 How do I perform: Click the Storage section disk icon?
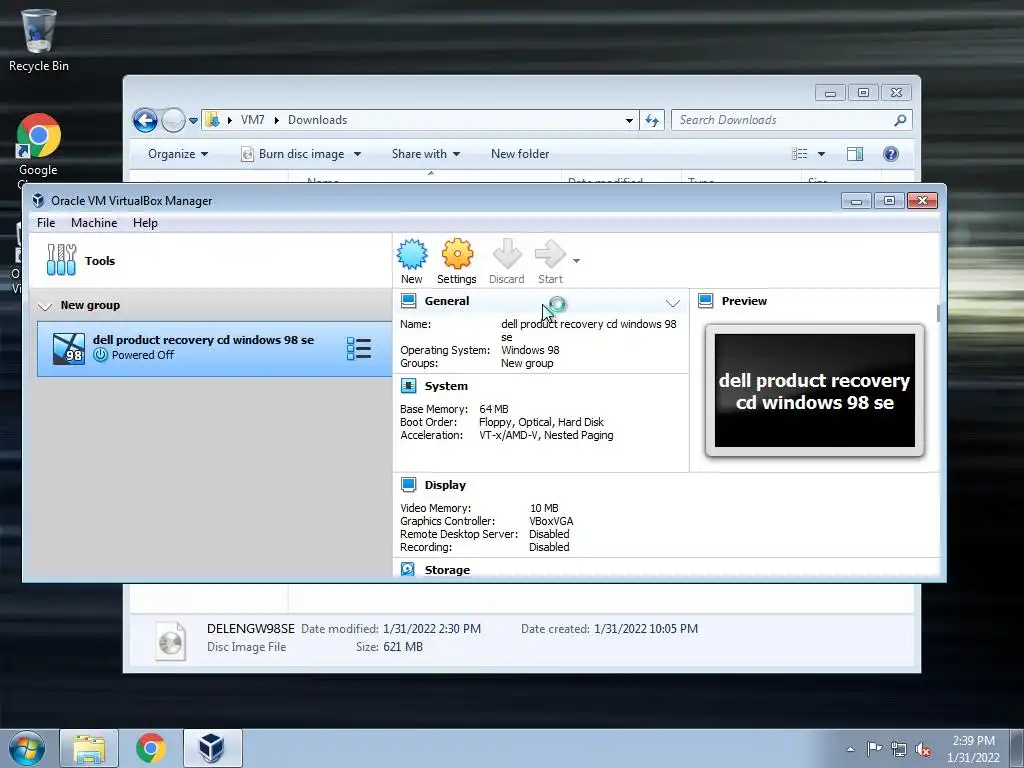(408, 569)
